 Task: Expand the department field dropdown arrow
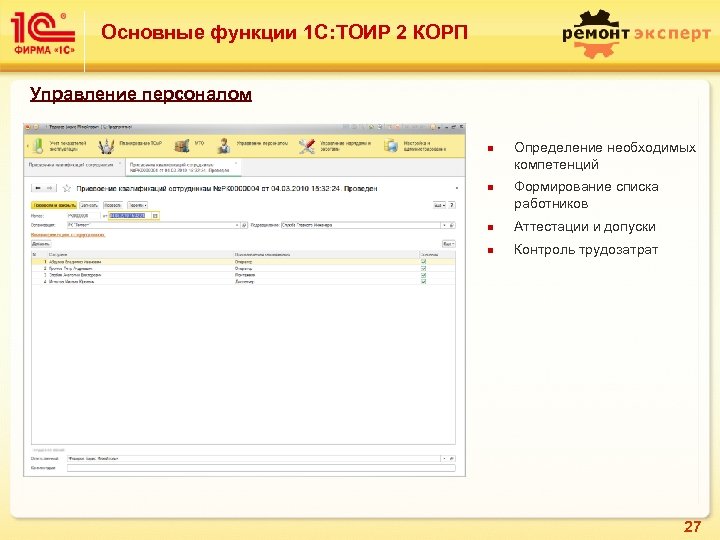click(x=444, y=225)
